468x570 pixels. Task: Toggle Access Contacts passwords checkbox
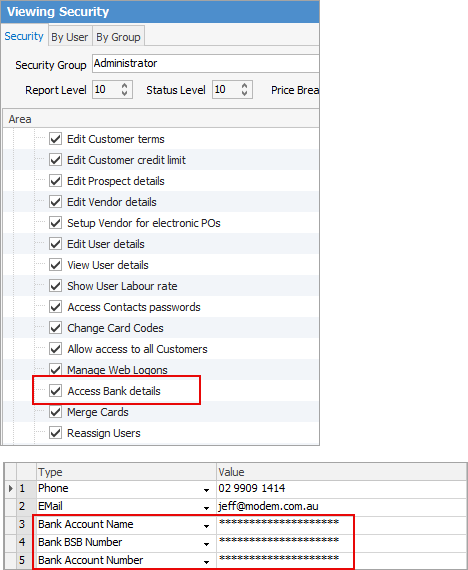click(55, 307)
